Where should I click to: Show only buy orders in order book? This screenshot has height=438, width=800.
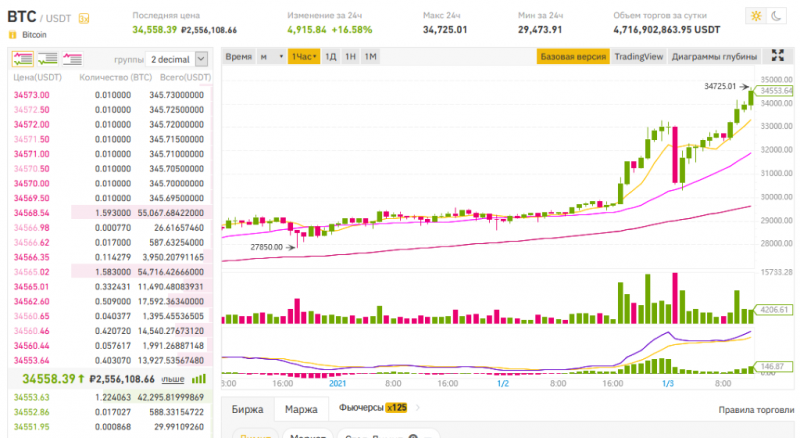[x=46, y=59]
